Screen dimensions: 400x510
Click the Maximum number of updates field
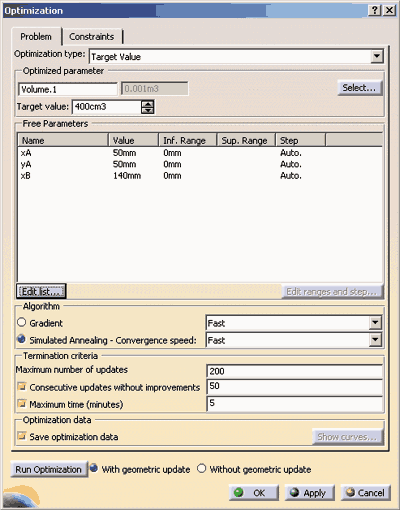click(x=295, y=371)
